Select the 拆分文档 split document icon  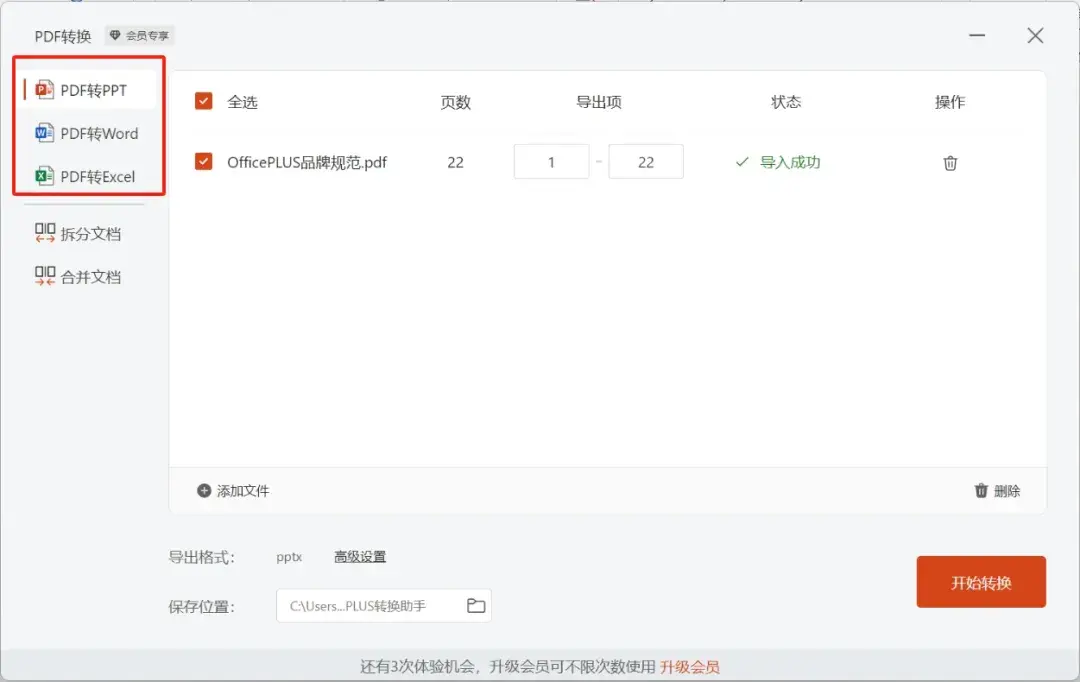click(x=45, y=232)
